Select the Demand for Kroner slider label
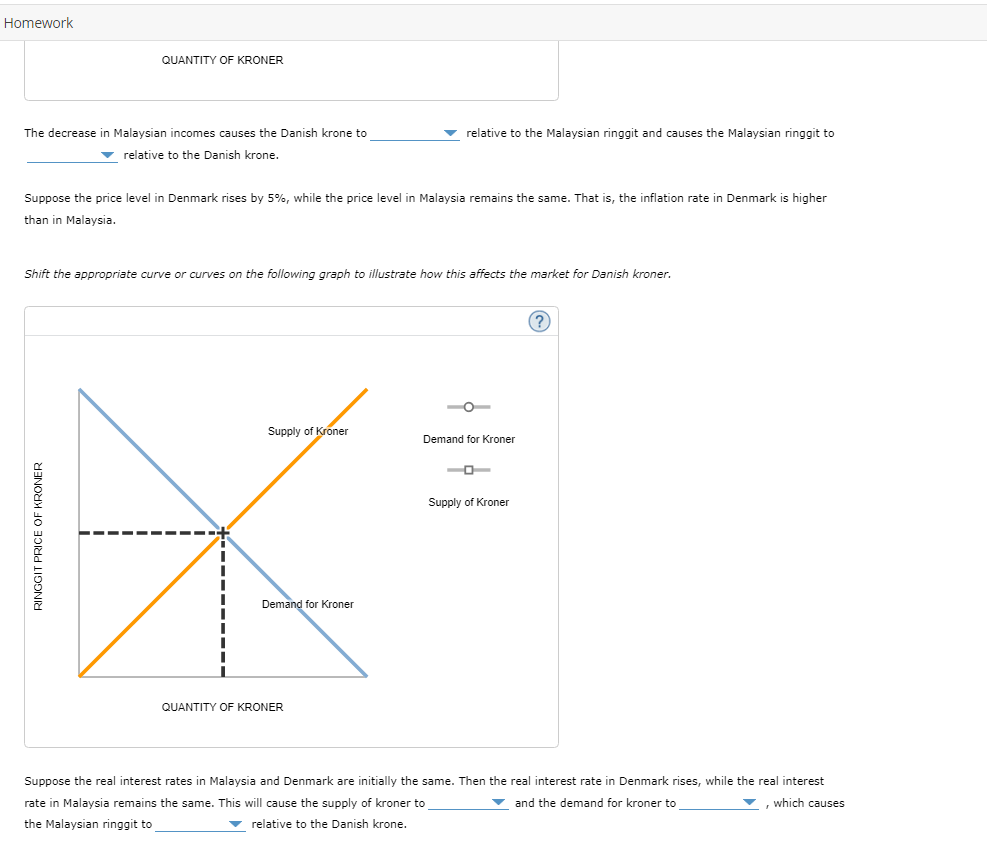 pos(468,439)
